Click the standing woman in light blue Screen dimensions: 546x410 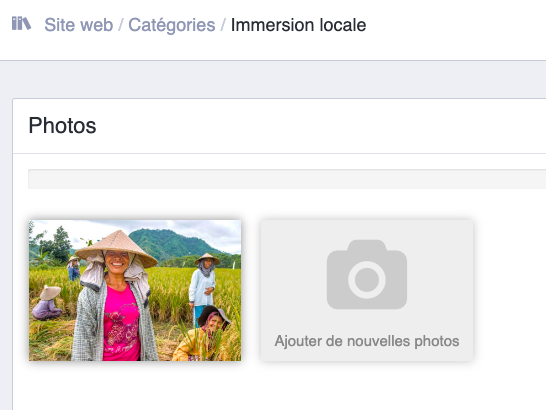204,287
